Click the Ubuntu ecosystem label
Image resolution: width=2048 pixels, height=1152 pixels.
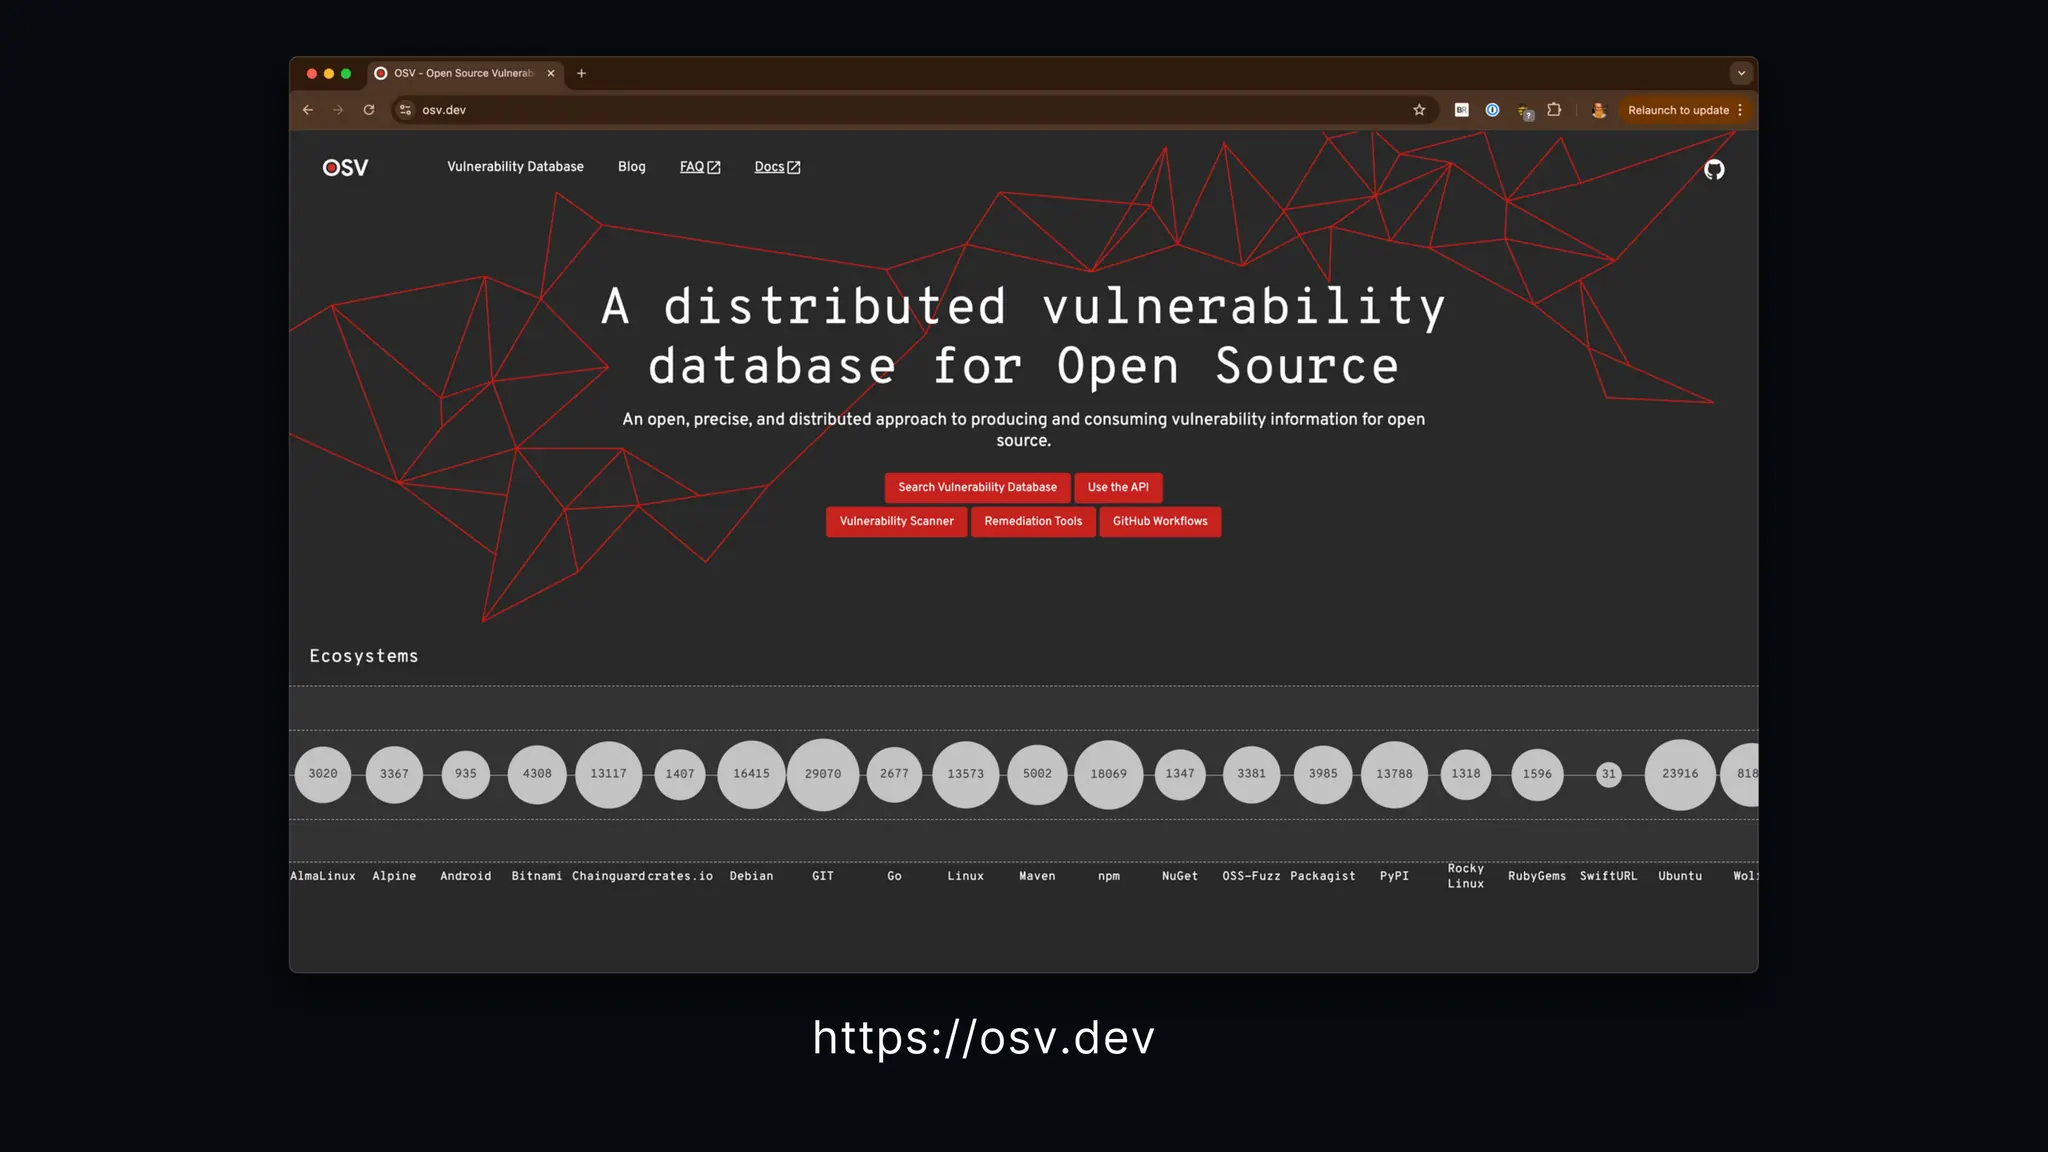1680,876
